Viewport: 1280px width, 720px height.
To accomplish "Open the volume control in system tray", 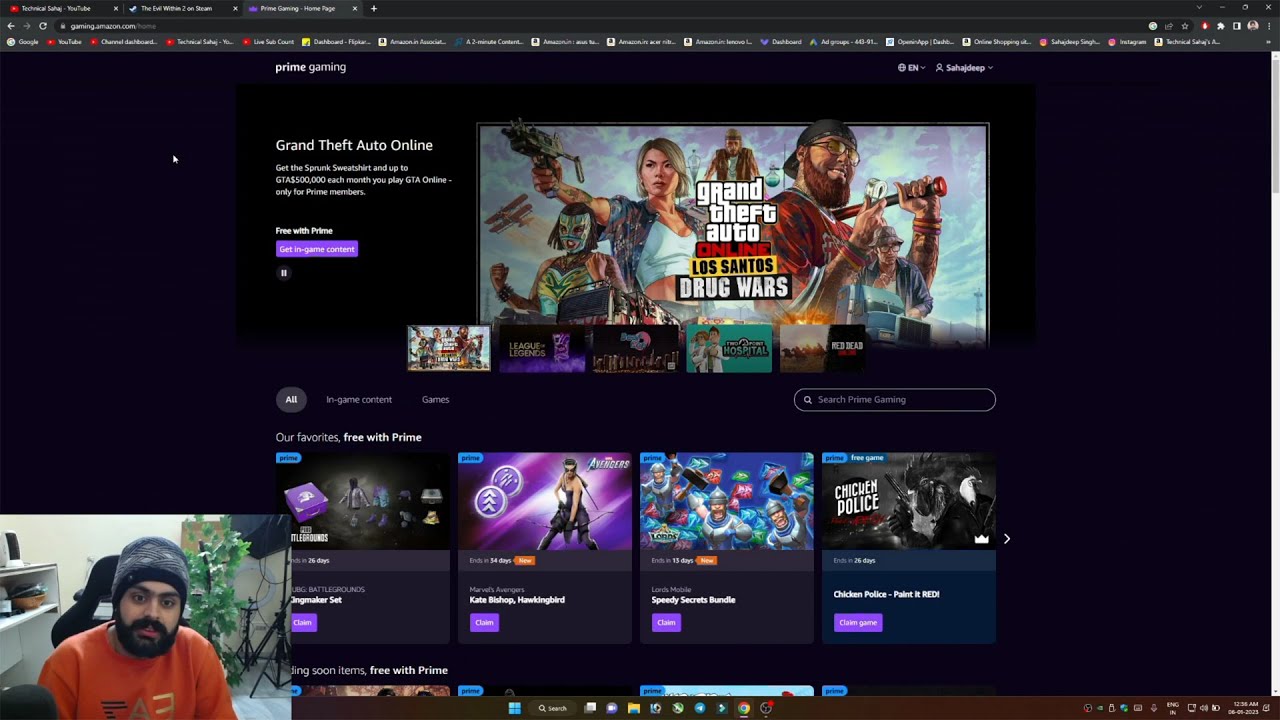I will 1203,708.
